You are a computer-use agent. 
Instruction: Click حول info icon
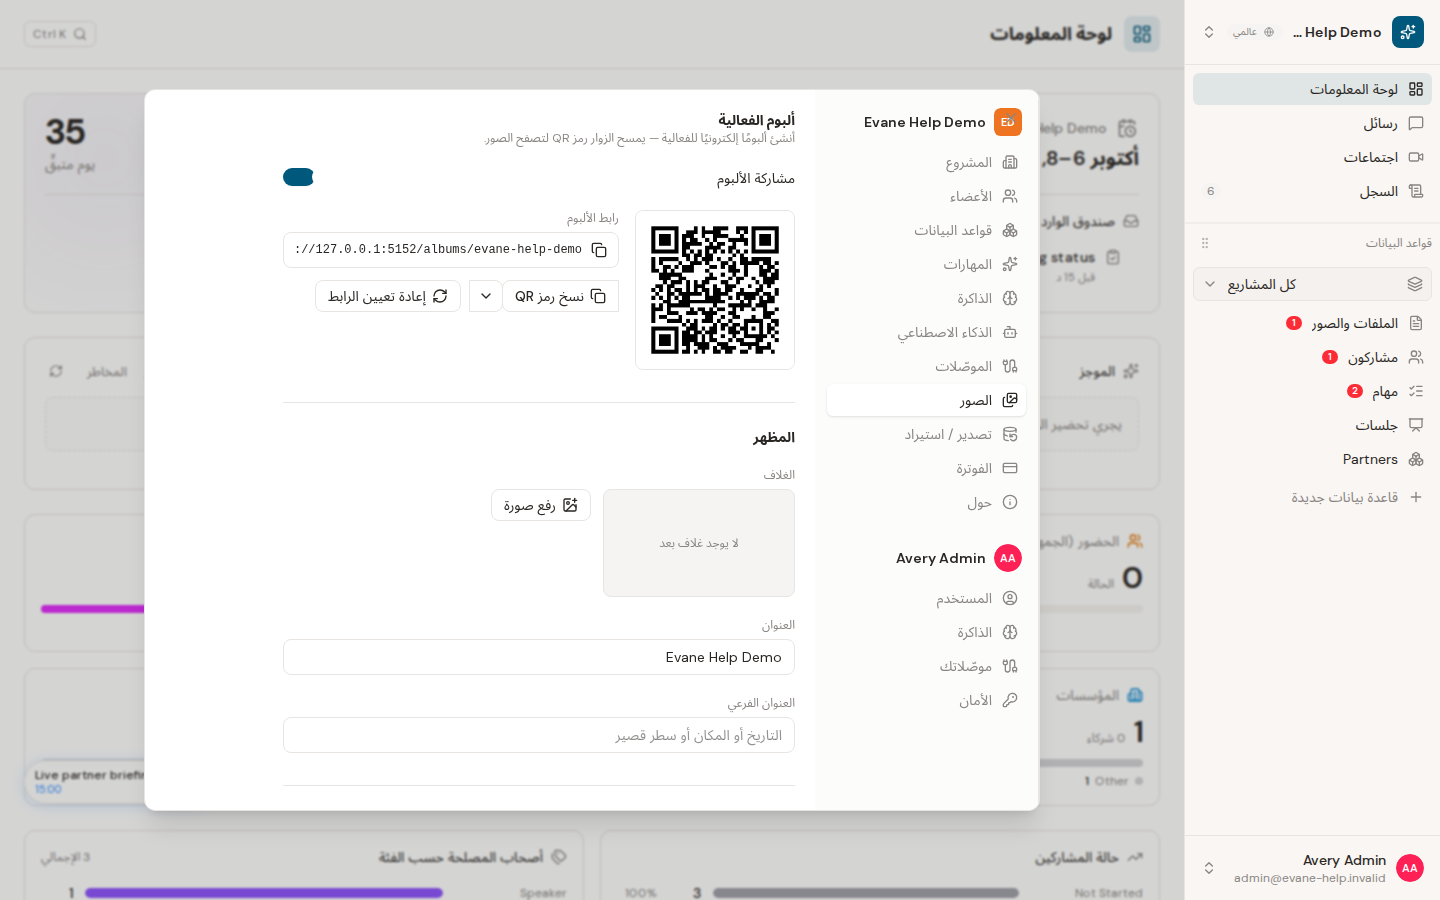coord(1010,502)
